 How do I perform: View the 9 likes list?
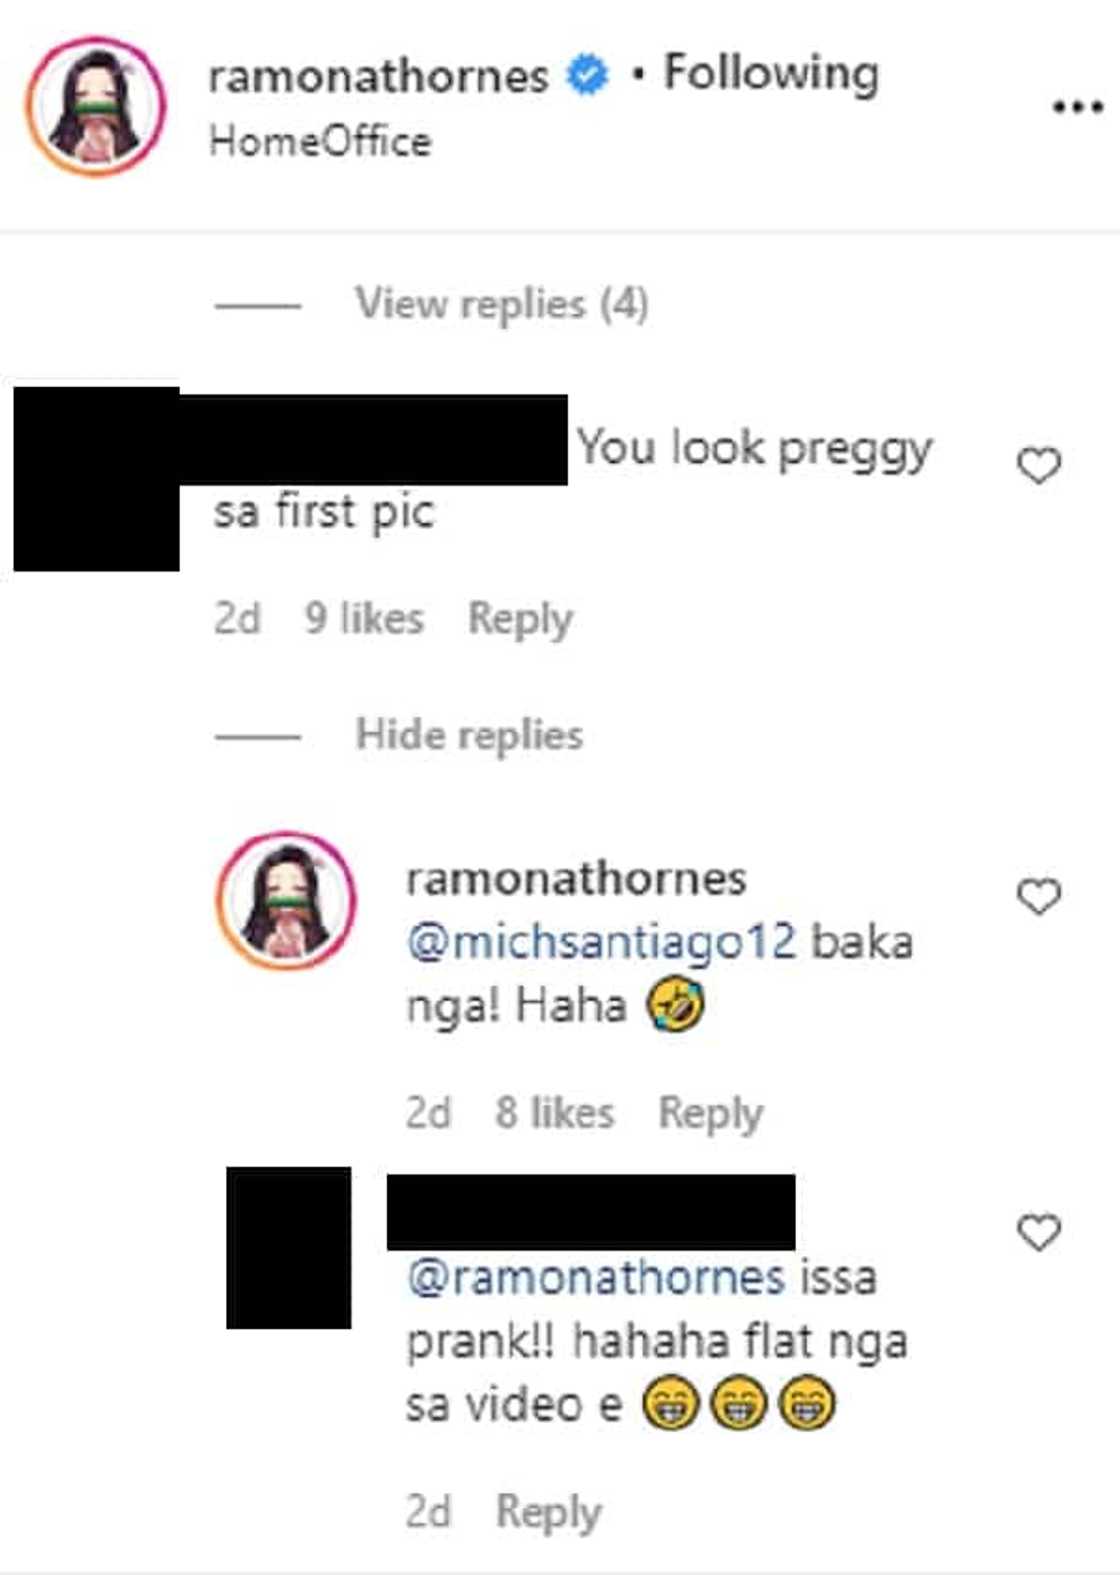click(x=364, y=619)
